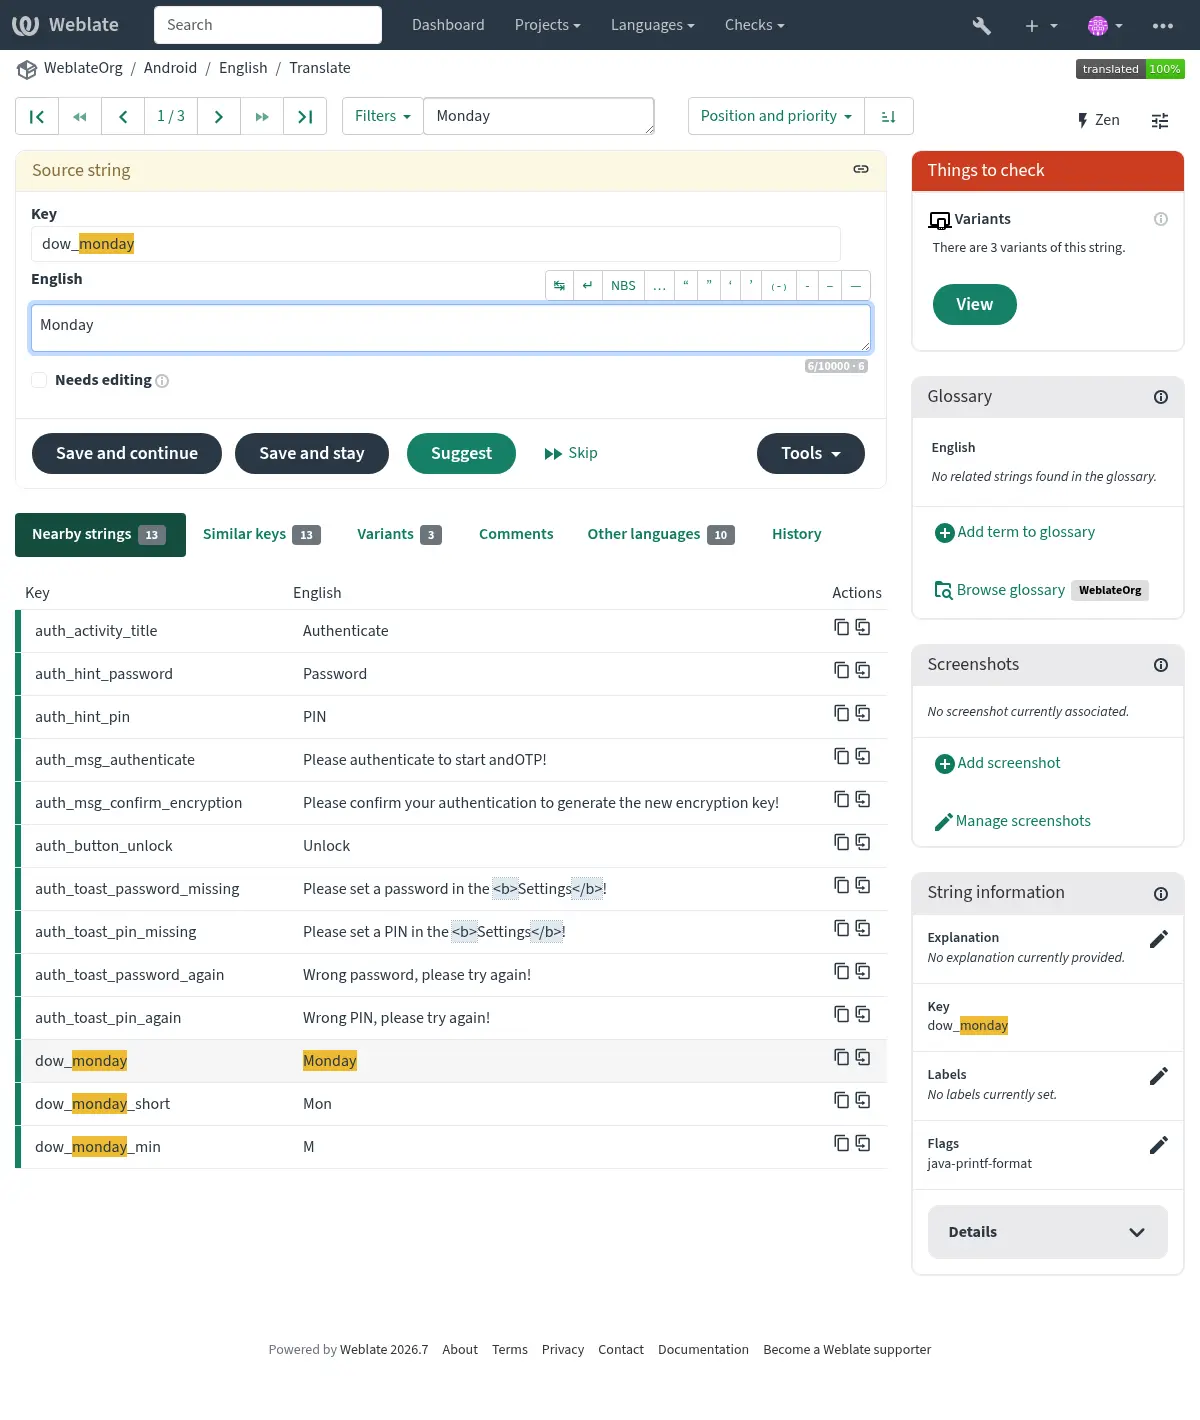Expand the Details section
Screen dimensions: 1200x1420
[x=1048, y=1232]
